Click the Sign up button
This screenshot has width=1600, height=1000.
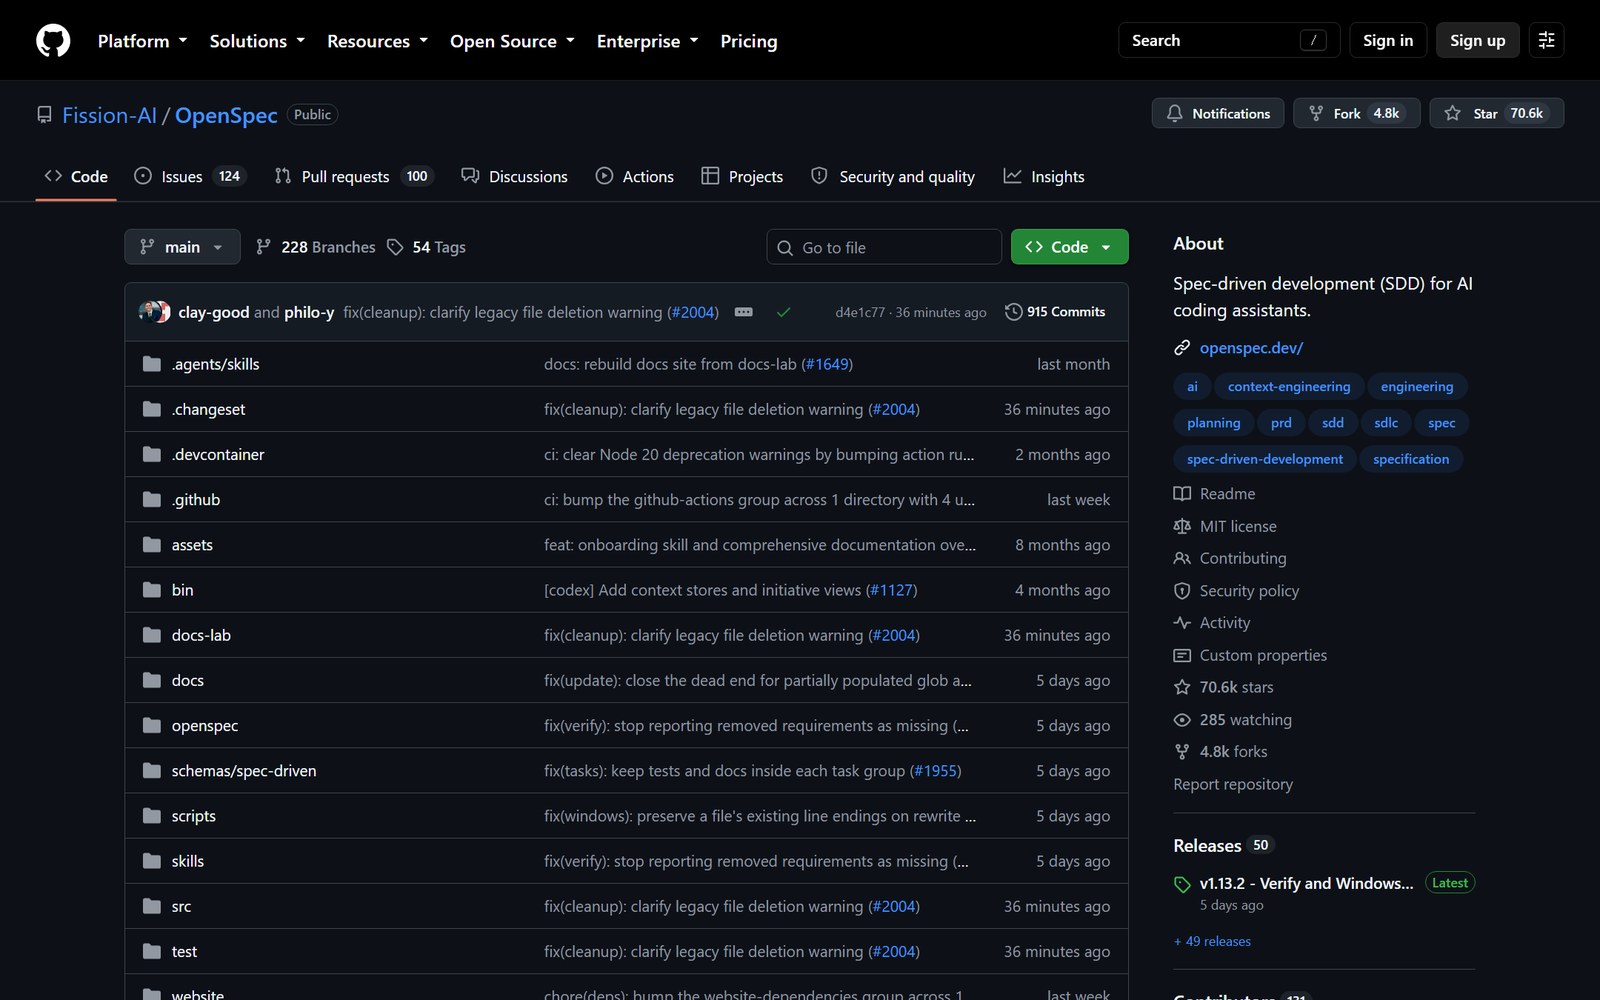1477,40
